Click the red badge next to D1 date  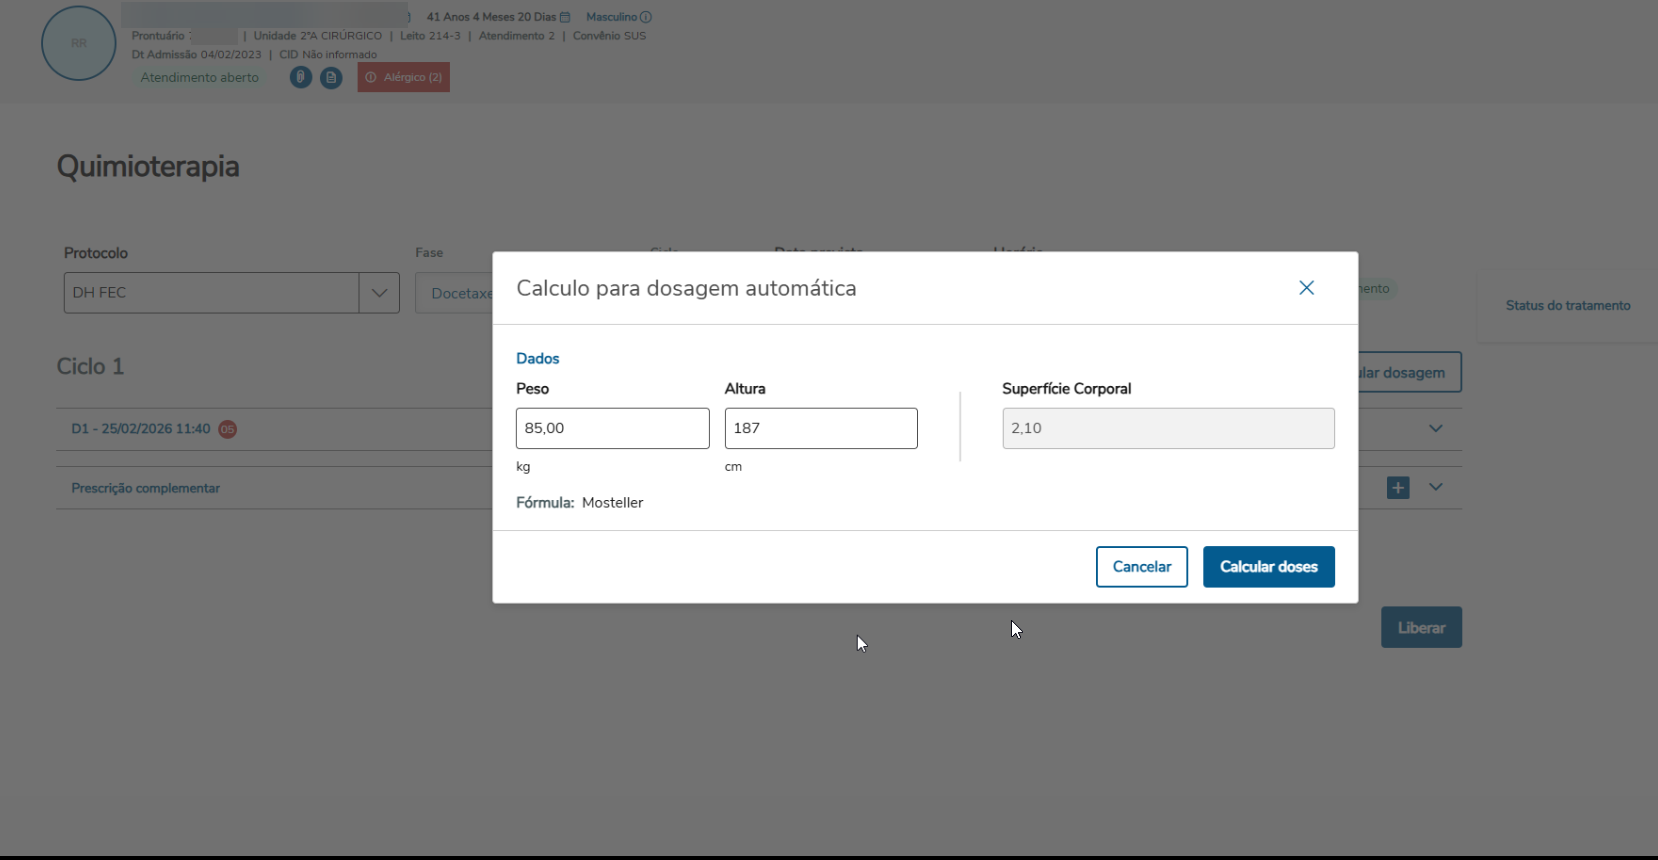click(x=228, y=429)
